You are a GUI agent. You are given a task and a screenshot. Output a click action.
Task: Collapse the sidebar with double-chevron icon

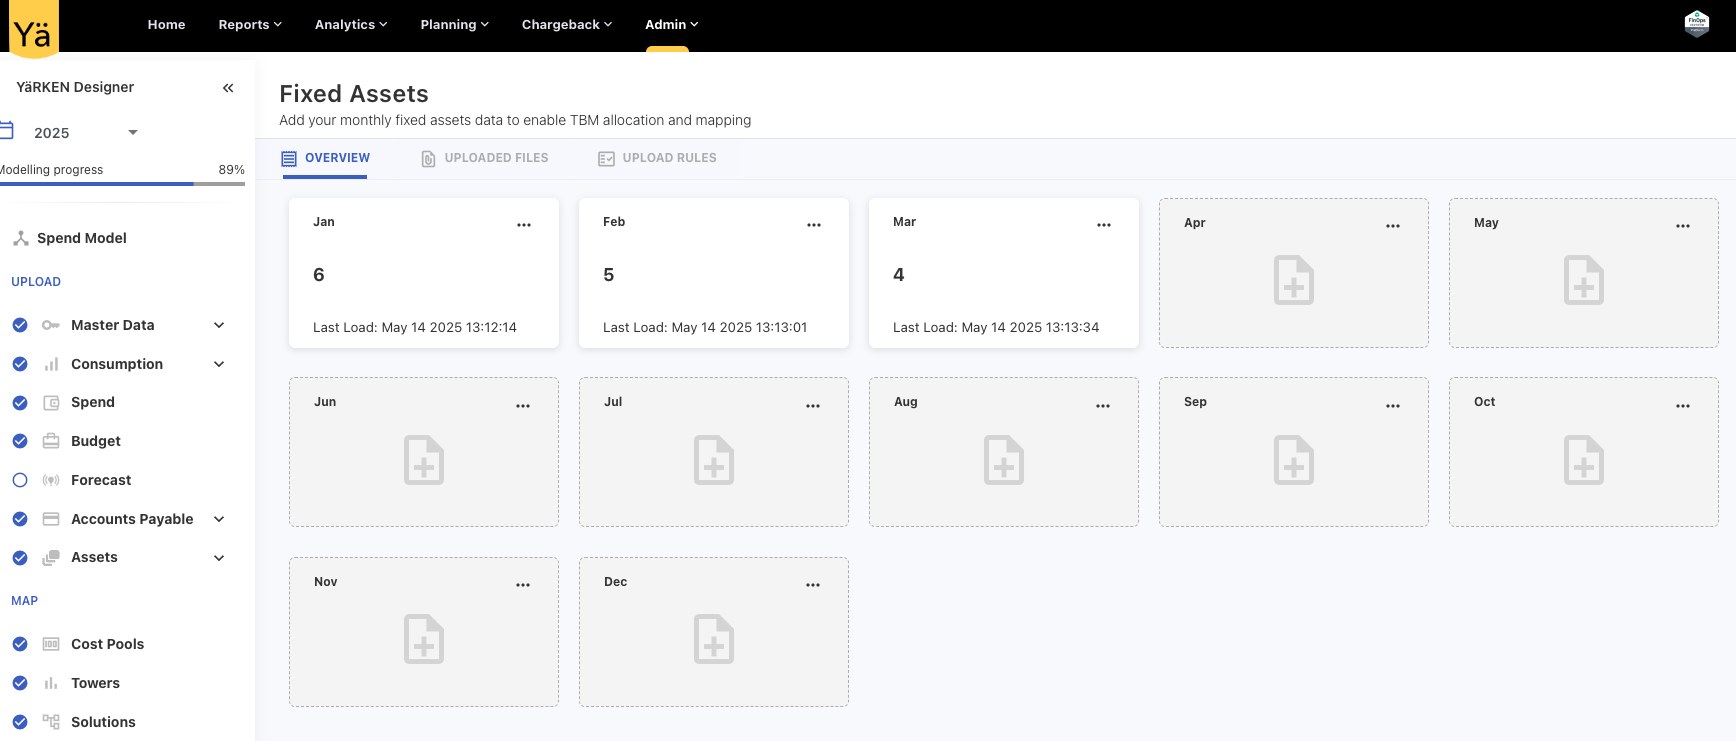point(228,88)
